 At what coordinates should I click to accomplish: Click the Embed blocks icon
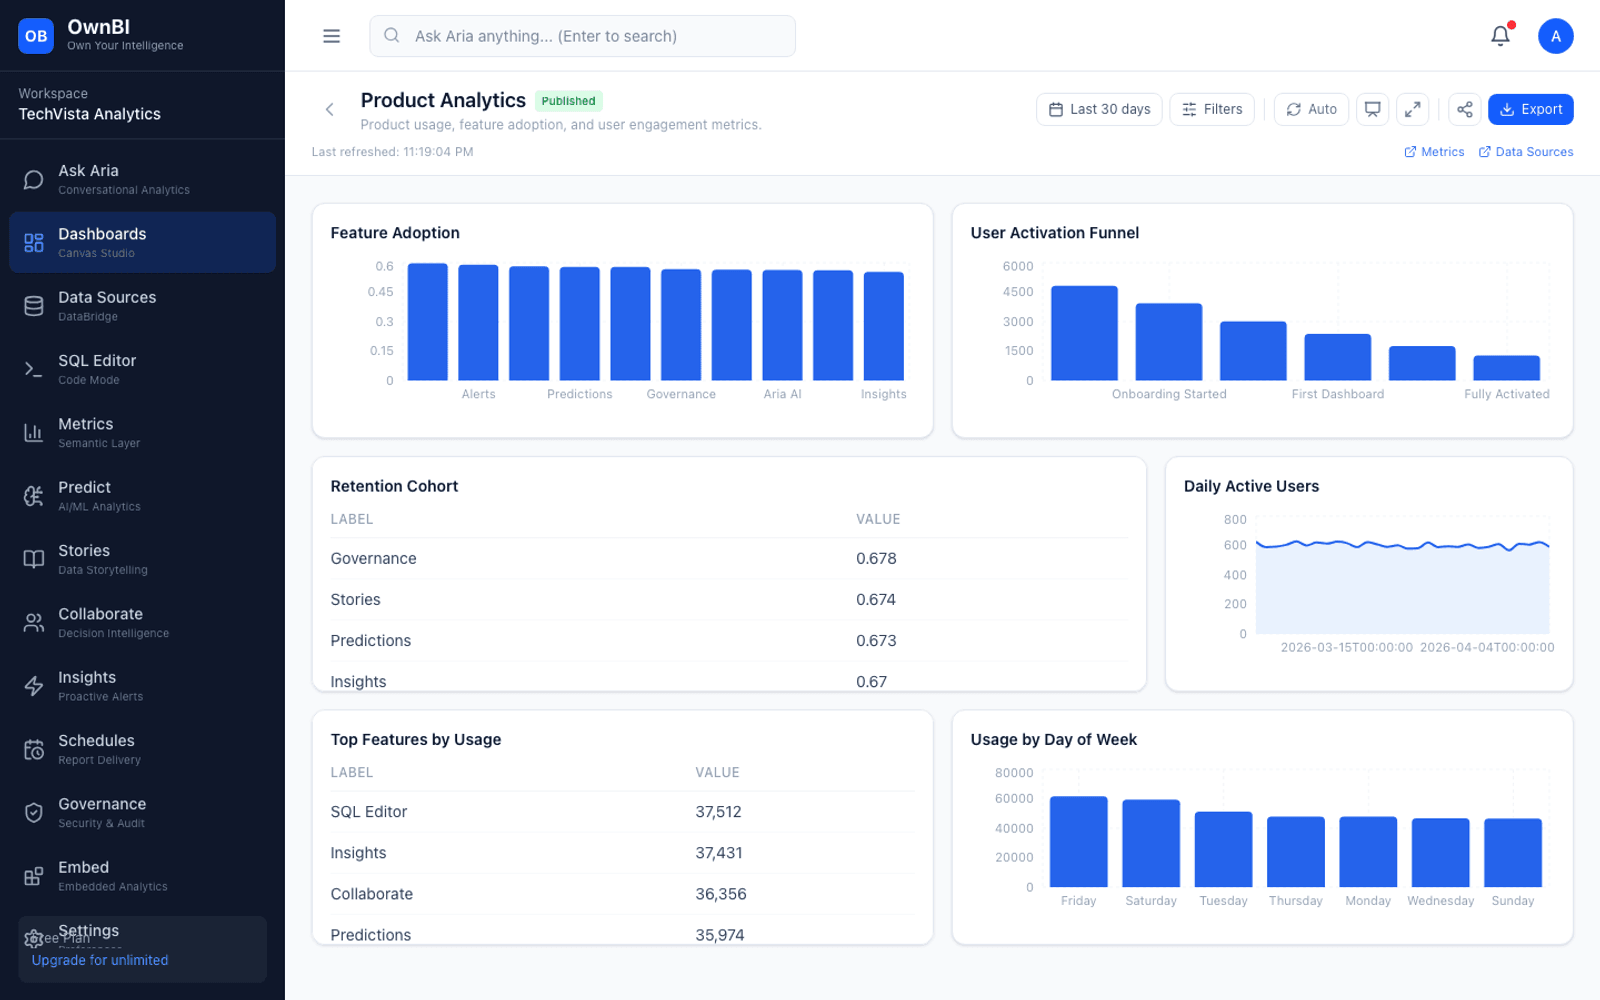click(34, 876)
